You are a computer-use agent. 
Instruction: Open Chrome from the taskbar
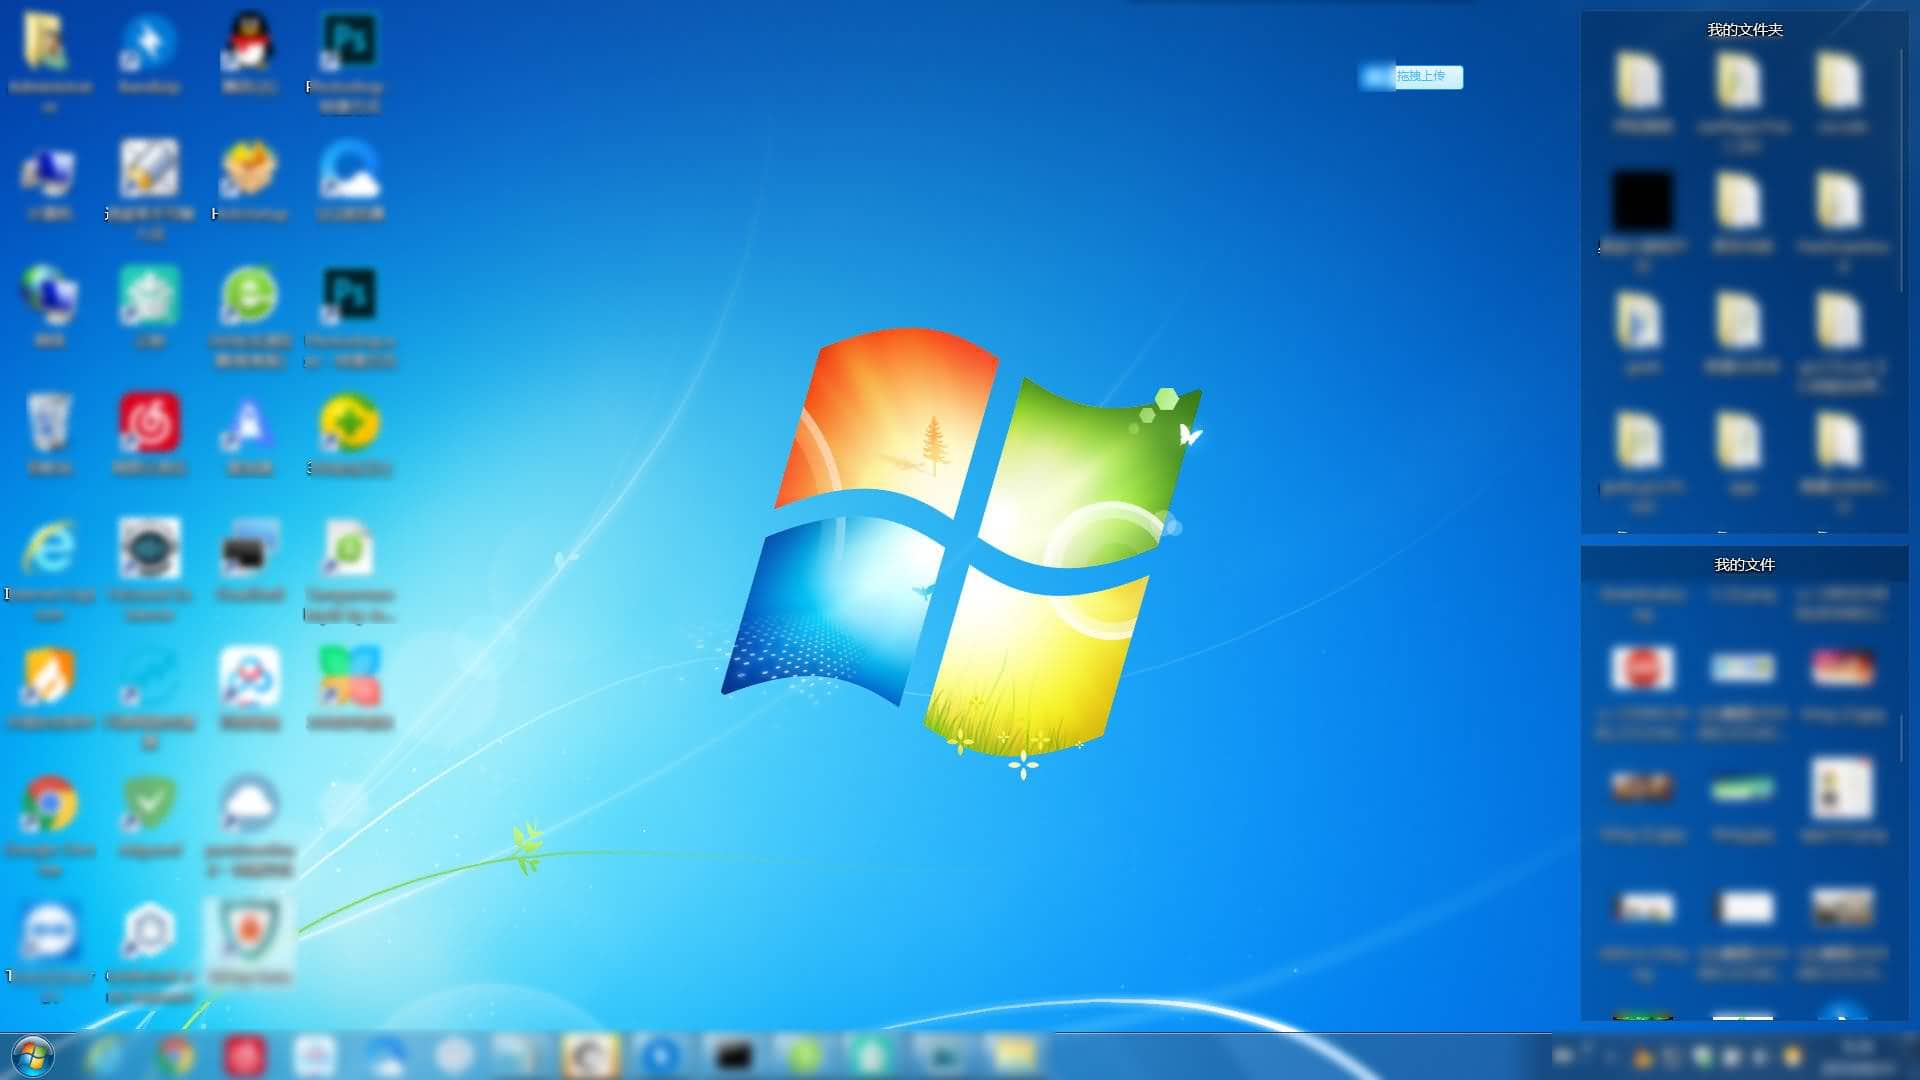(x=176, y=1056)
